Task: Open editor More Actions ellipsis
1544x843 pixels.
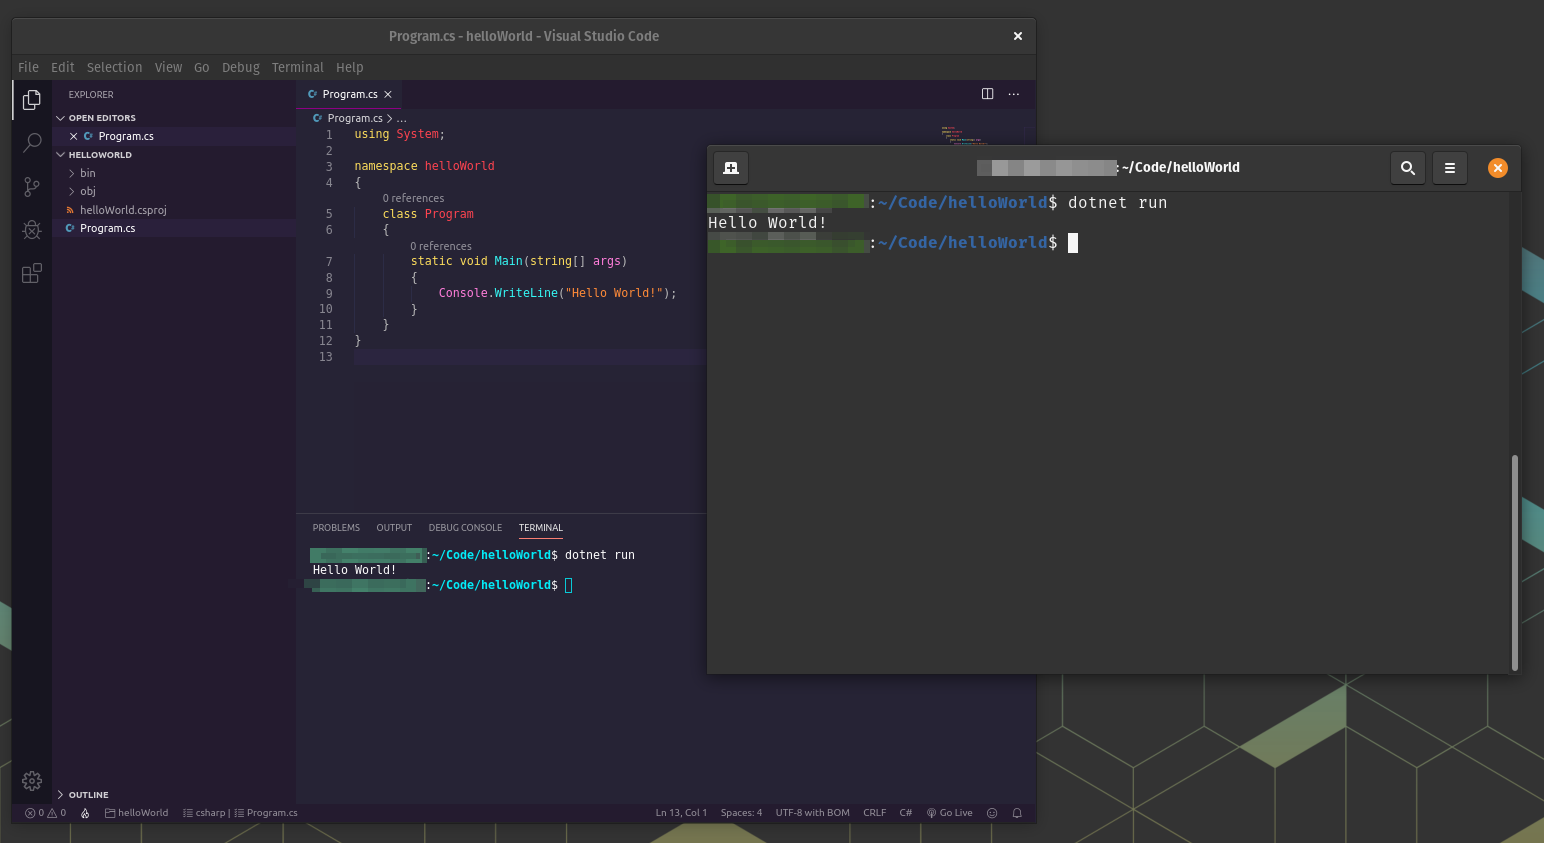Action: pyautogui.click(x=1014, y=94)
